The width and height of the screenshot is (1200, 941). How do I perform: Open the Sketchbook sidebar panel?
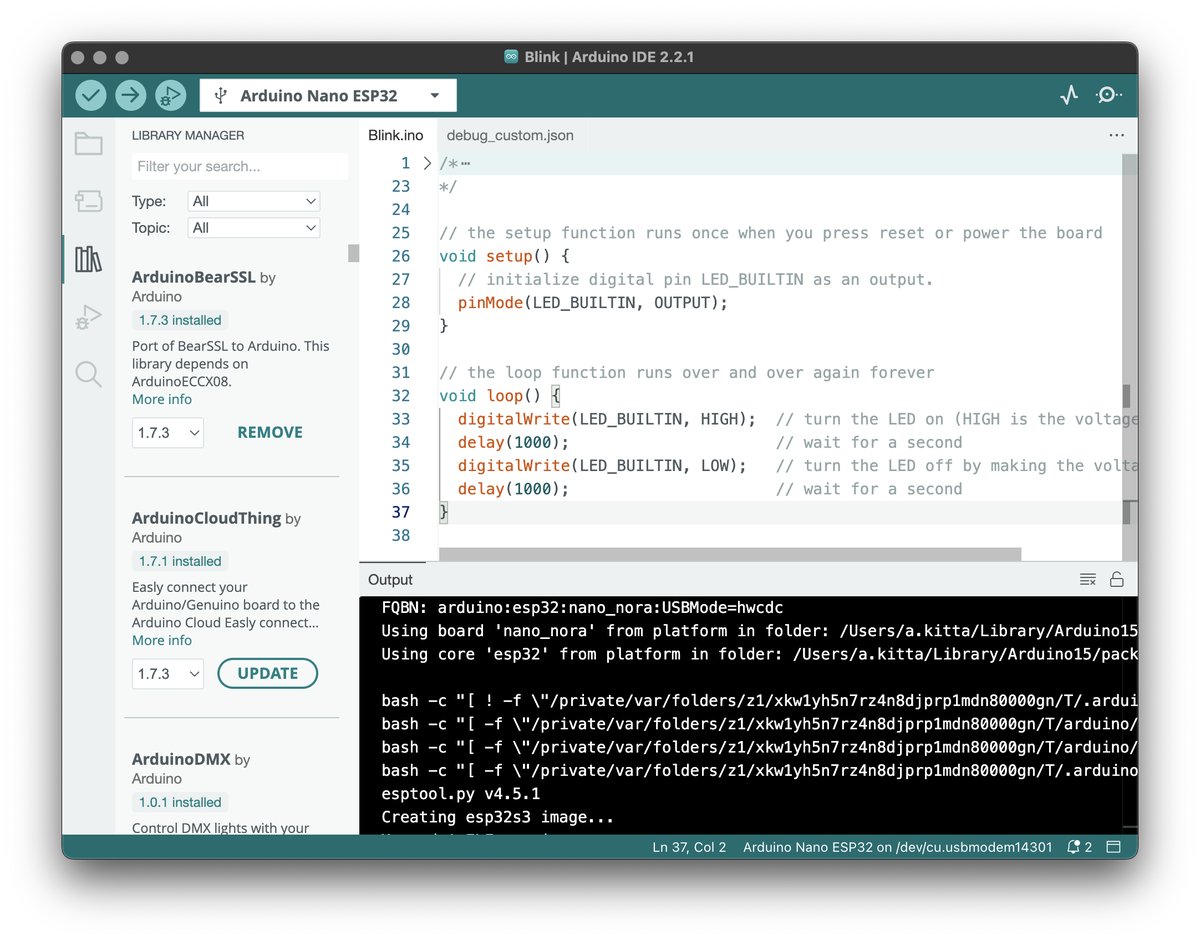(88, 144)
